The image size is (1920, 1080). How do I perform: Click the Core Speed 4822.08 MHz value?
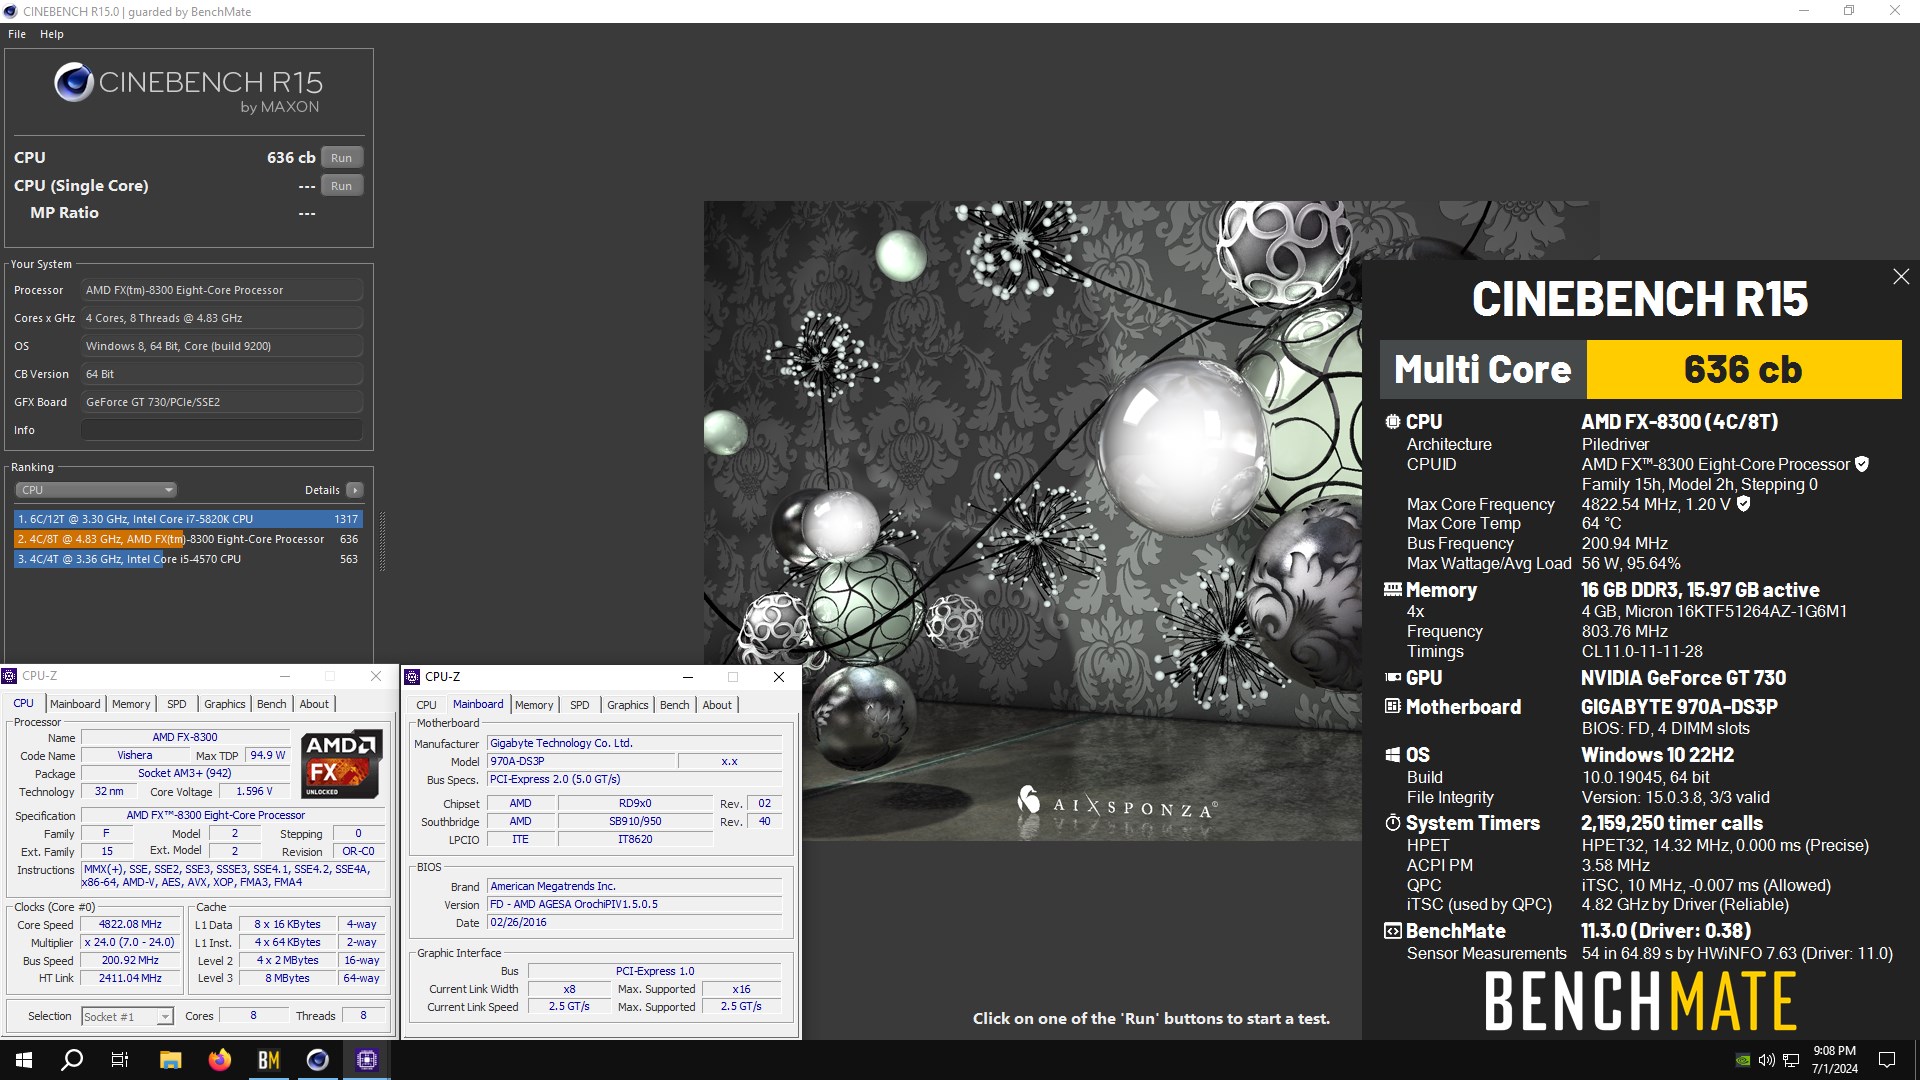click(x=130, y=925)
